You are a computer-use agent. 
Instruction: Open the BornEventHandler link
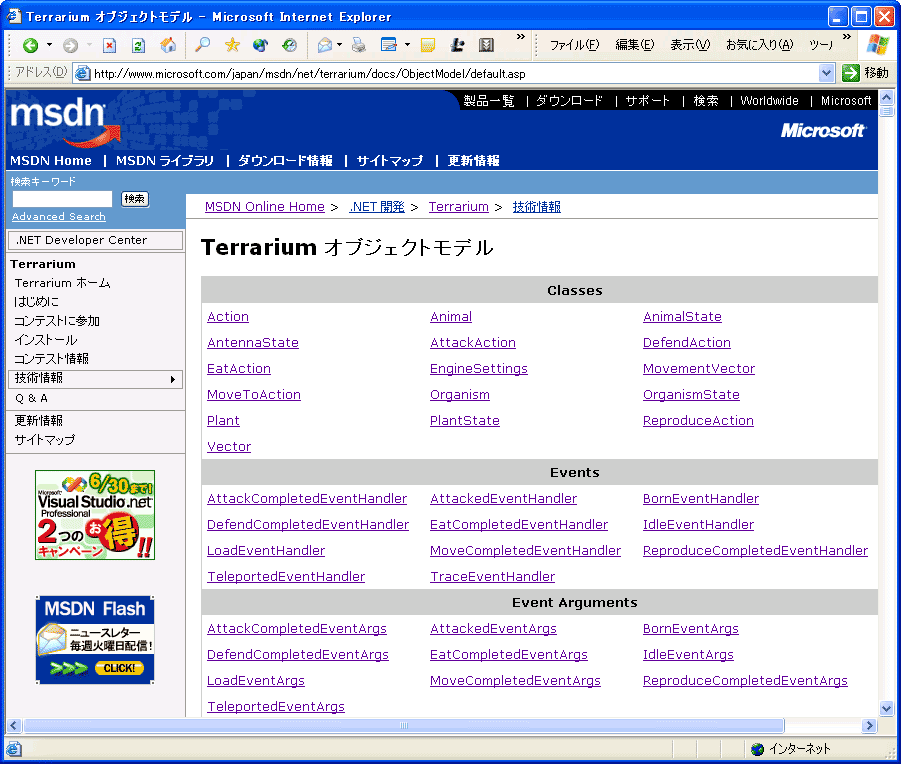[x=700, y=499]
